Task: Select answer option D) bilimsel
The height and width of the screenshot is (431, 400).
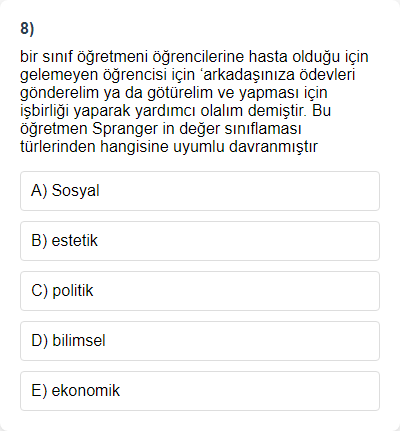Action: [x=200, y=341]
